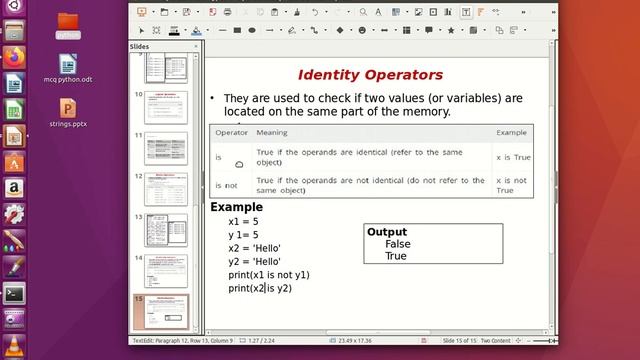This screenshot has height=360, width=640.
Task: Select slide 14 thumbnail
Action: [166, 271]
